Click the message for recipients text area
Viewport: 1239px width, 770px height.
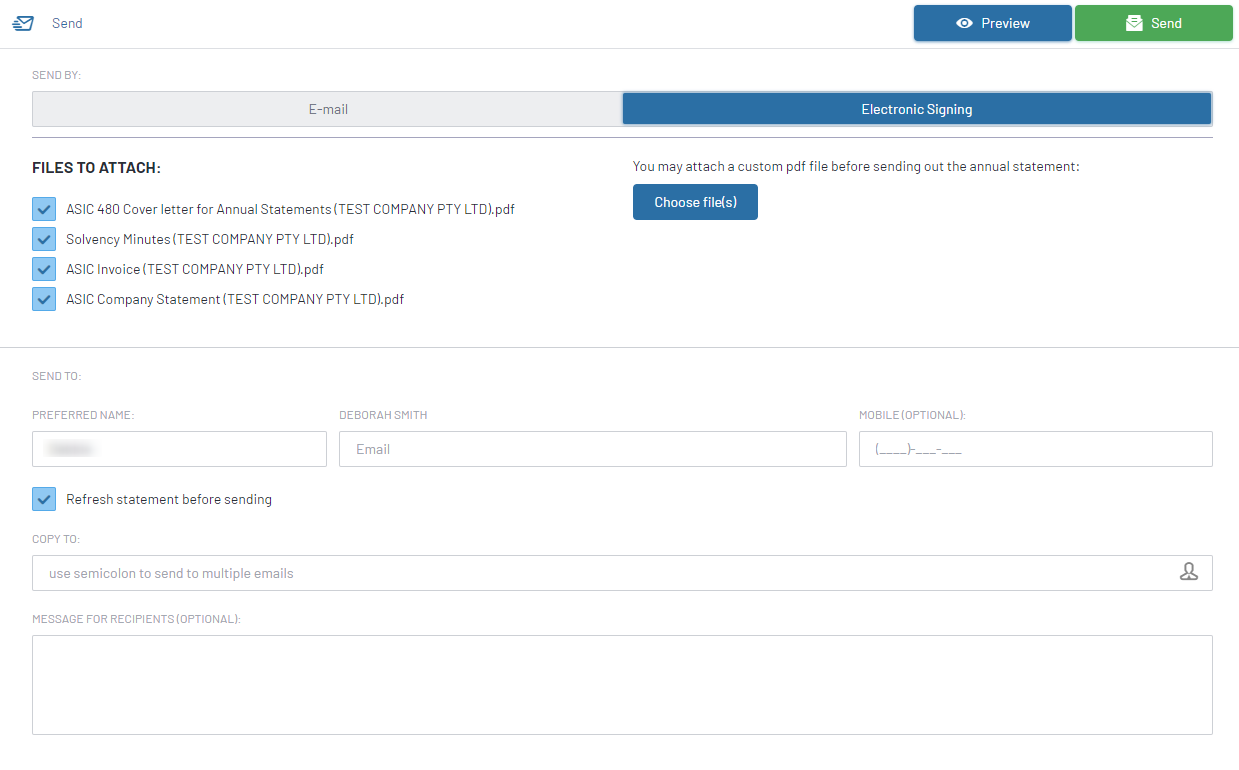tap(620, 684)
